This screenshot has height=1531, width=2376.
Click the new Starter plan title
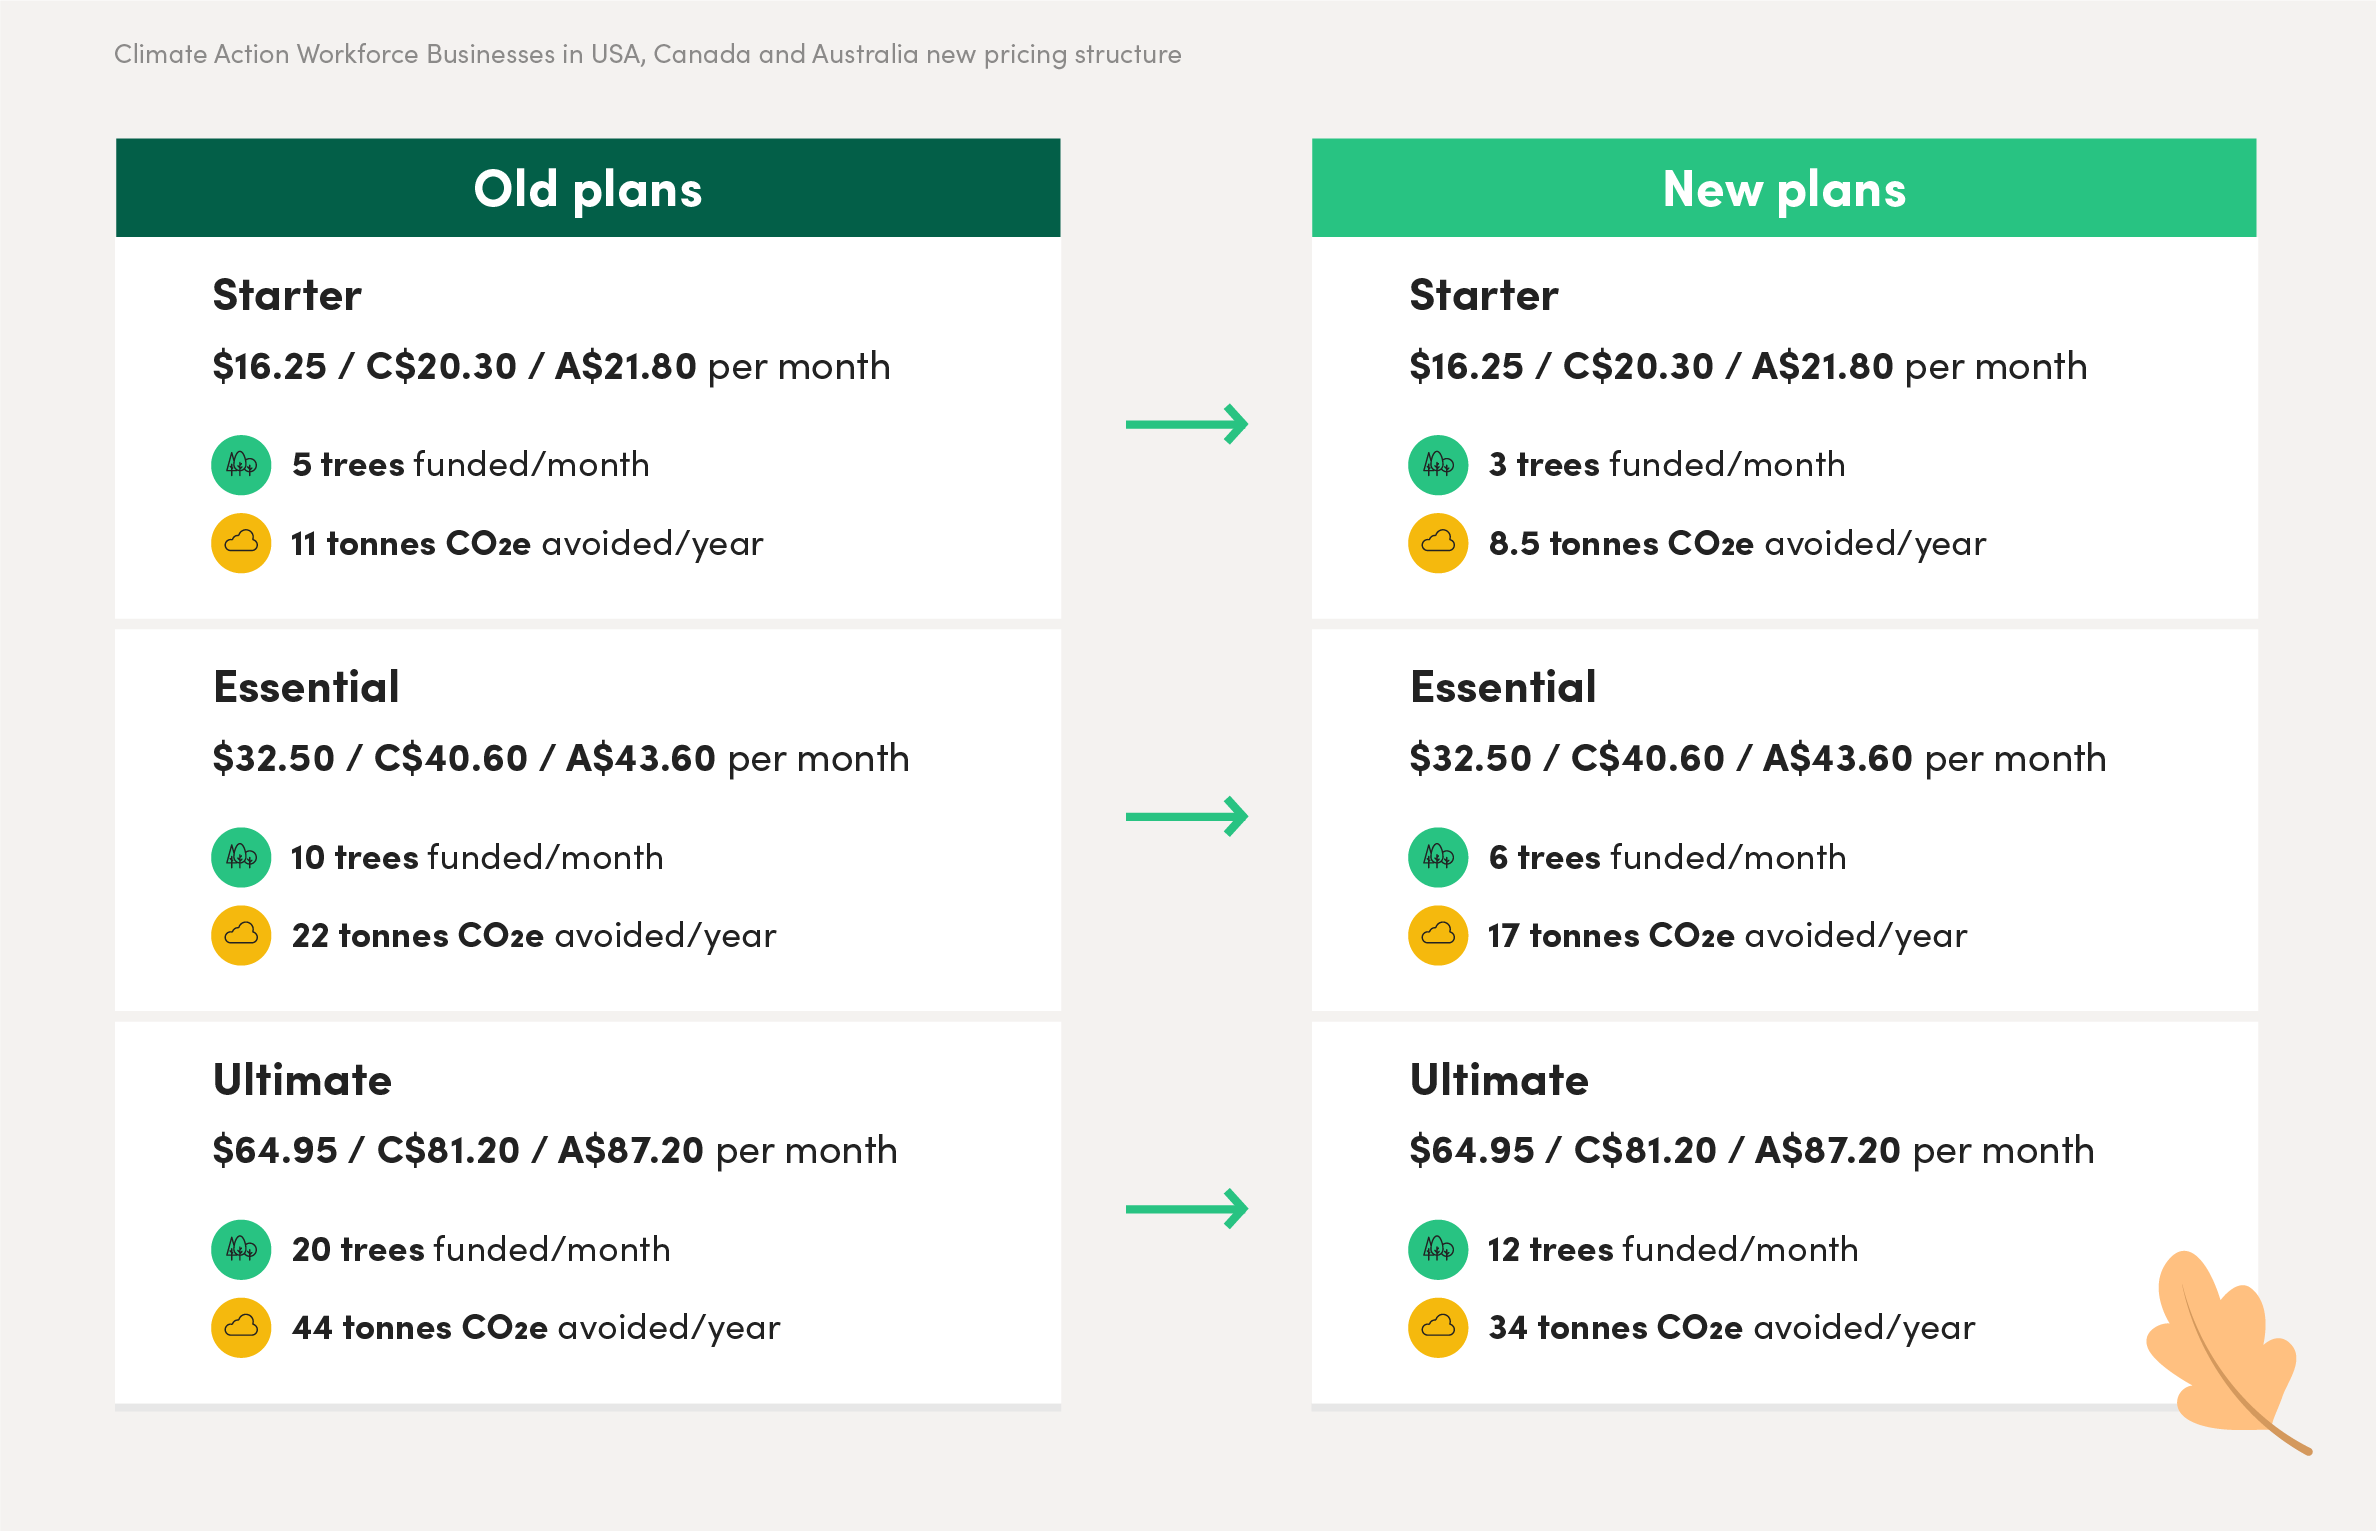(x=1484, y=296)
